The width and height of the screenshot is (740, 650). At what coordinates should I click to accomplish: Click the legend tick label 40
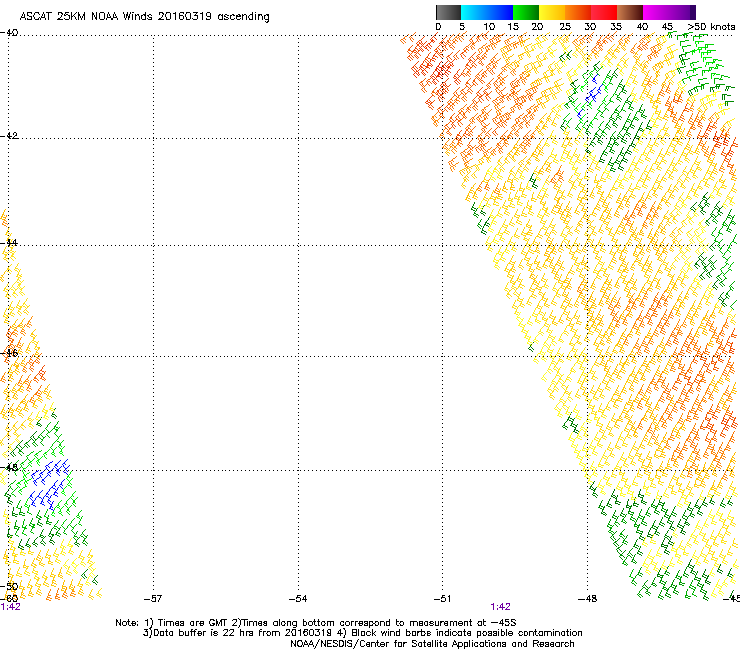pyautogui.click(x=642, y=27)
